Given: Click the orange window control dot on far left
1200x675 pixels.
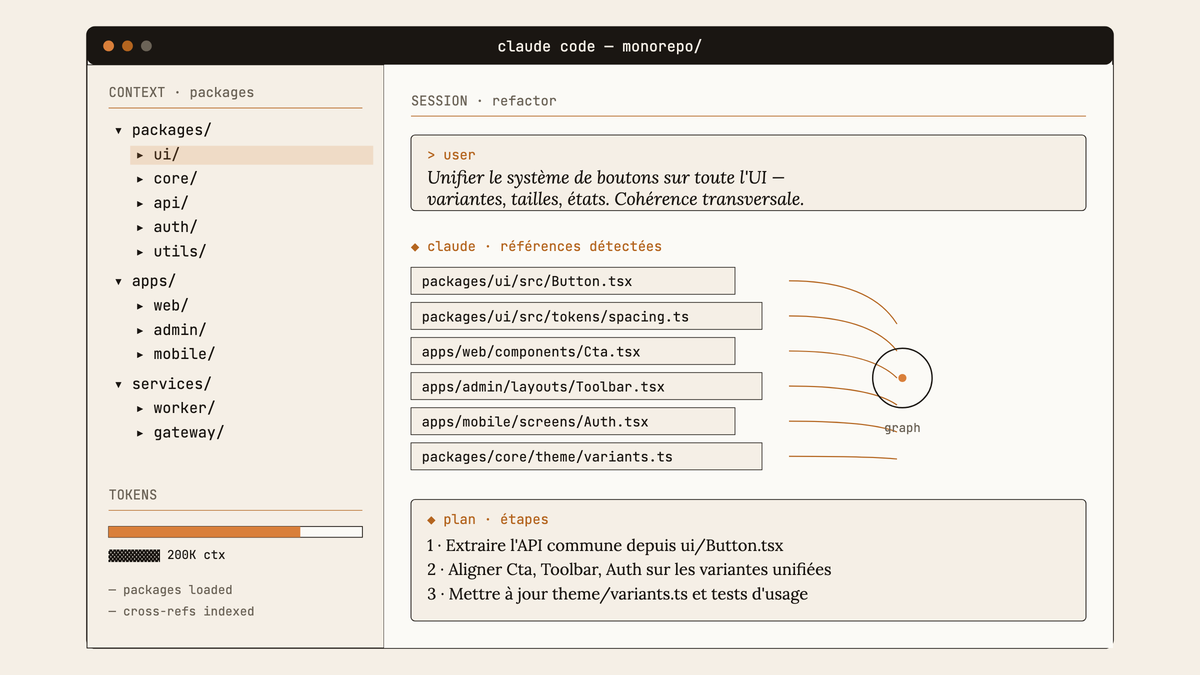Looking at the screenshot, I should coord(108,46).
